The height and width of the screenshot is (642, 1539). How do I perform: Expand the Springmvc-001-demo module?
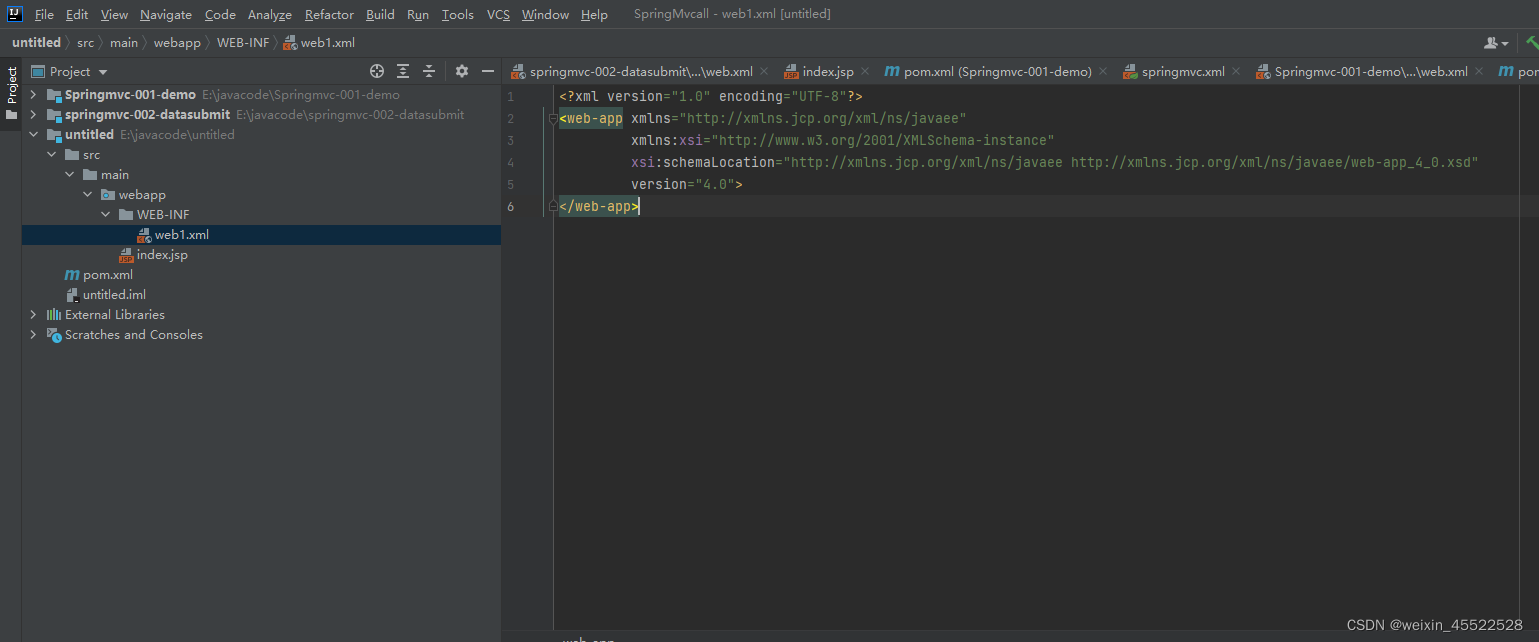click(33, 95)
